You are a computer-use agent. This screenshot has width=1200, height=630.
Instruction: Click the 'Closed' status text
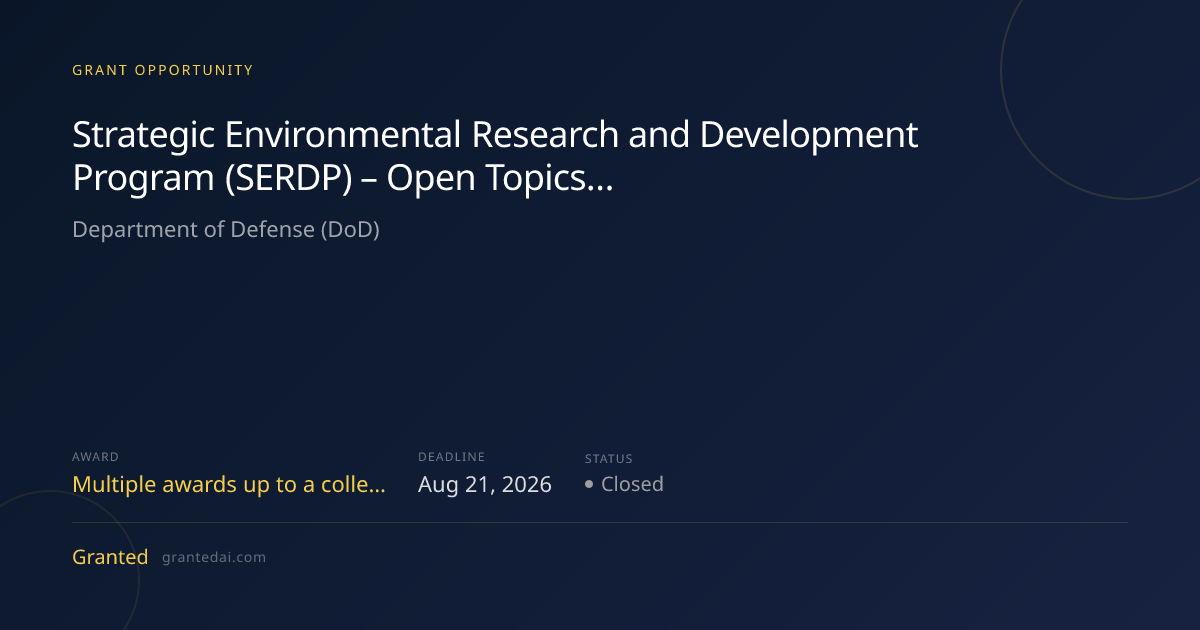pos(632,484)
